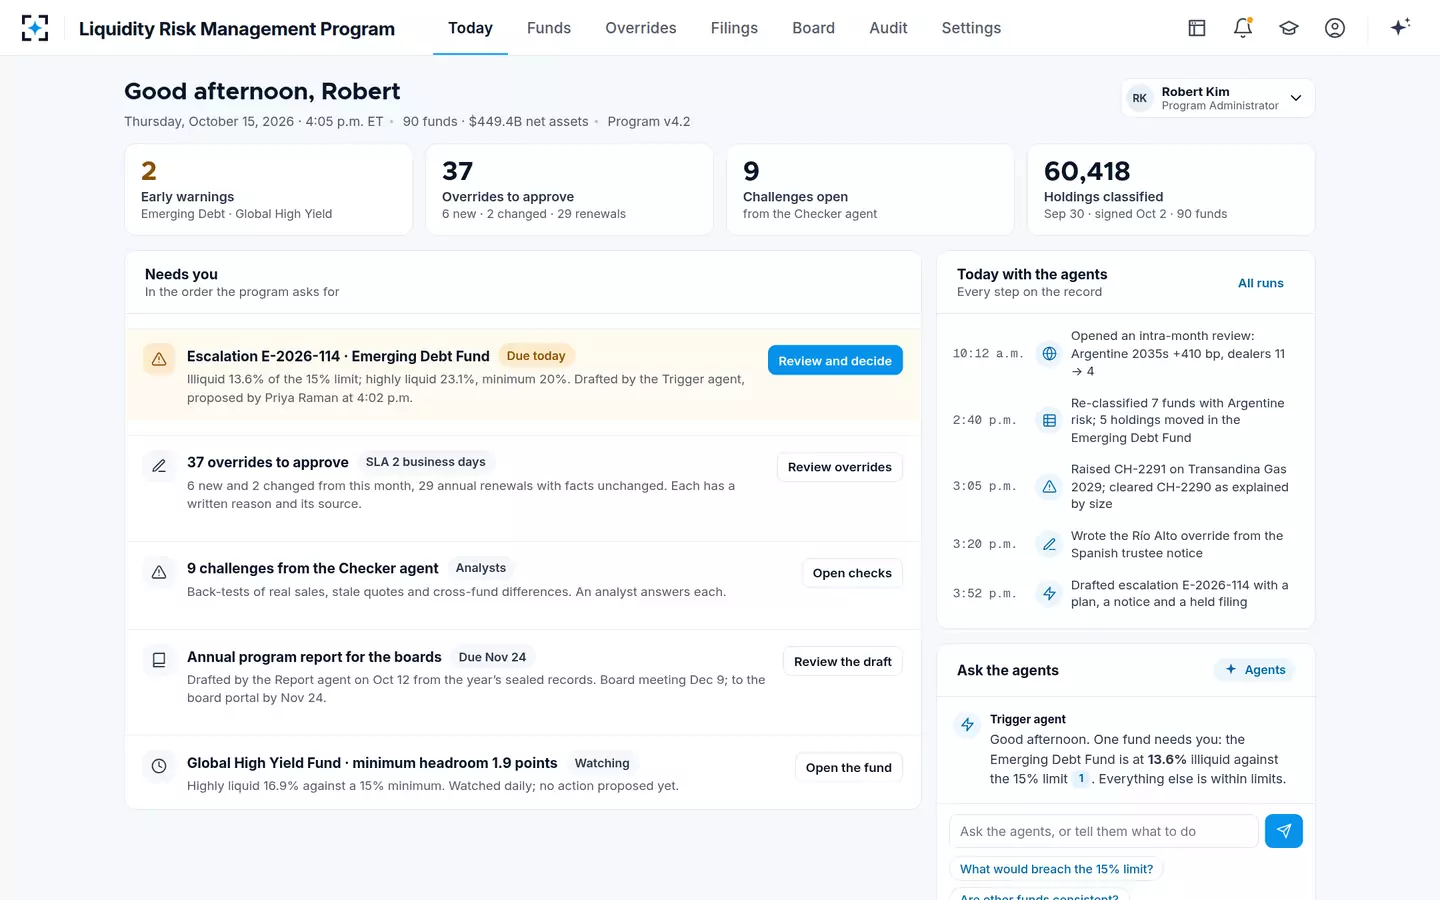Click the sparkle AI assistant icon

(1400, 27)
